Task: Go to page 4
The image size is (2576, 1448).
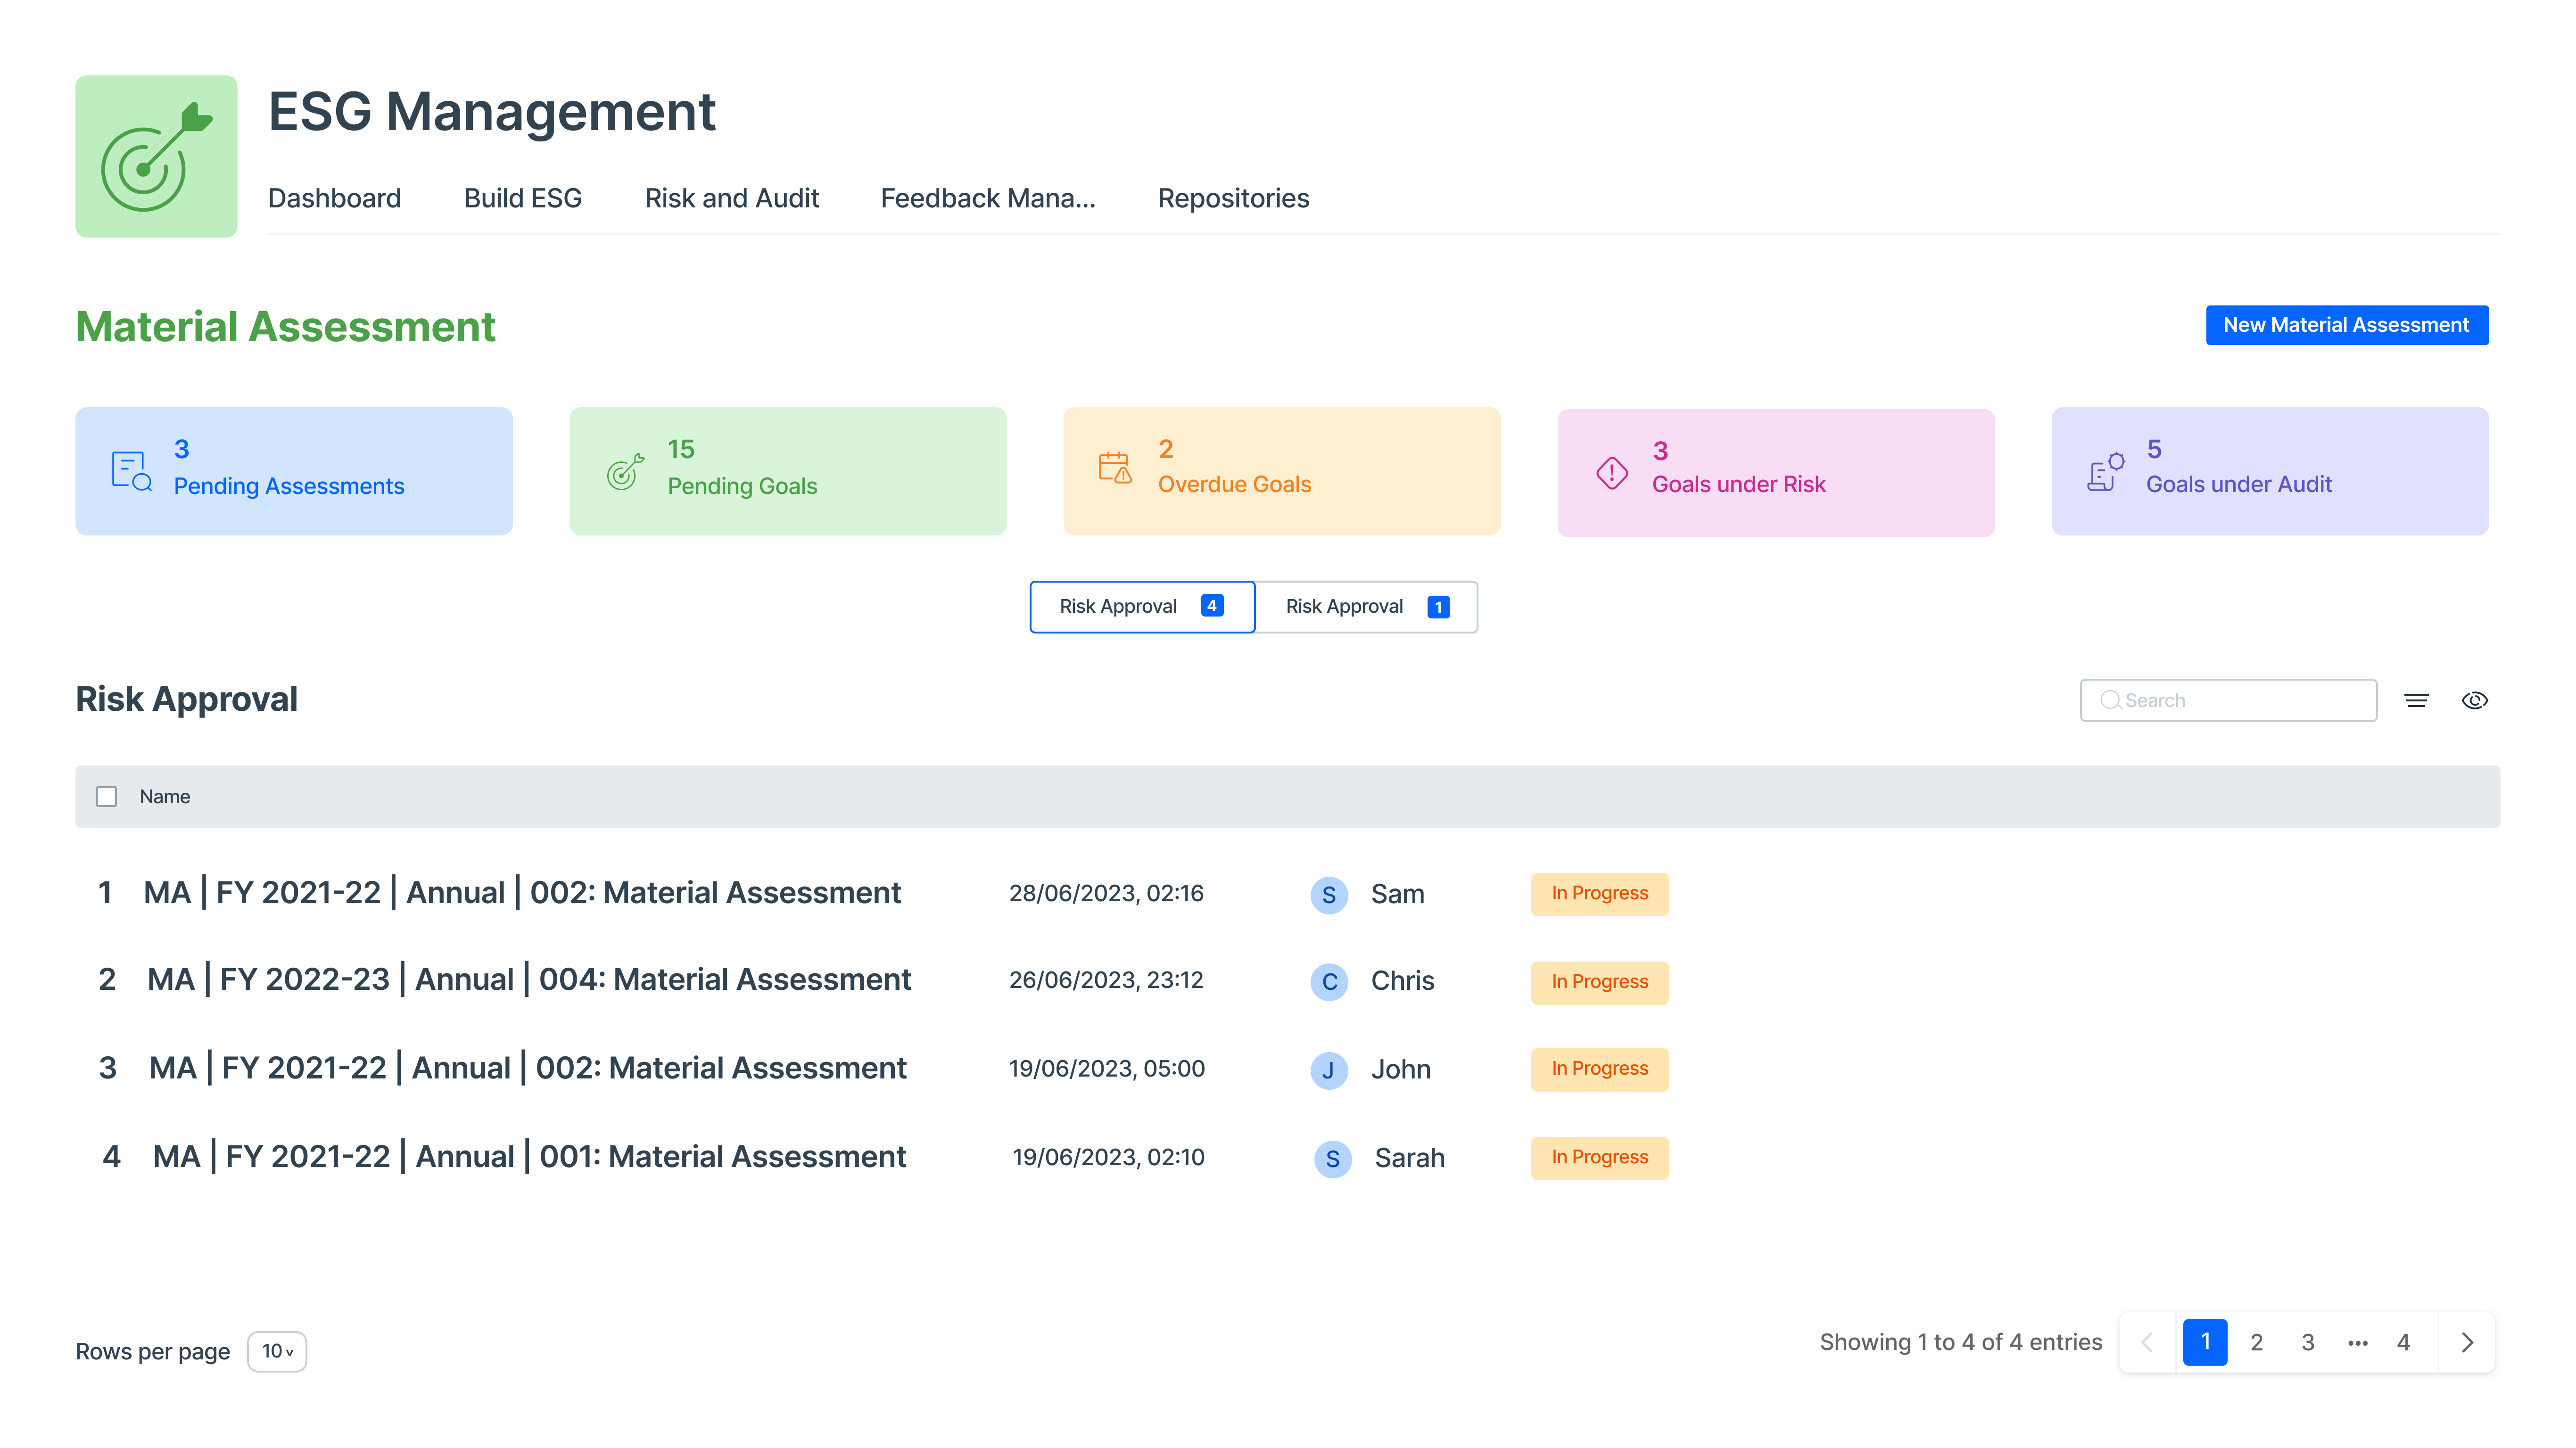Action: tap(2403, 1342)
